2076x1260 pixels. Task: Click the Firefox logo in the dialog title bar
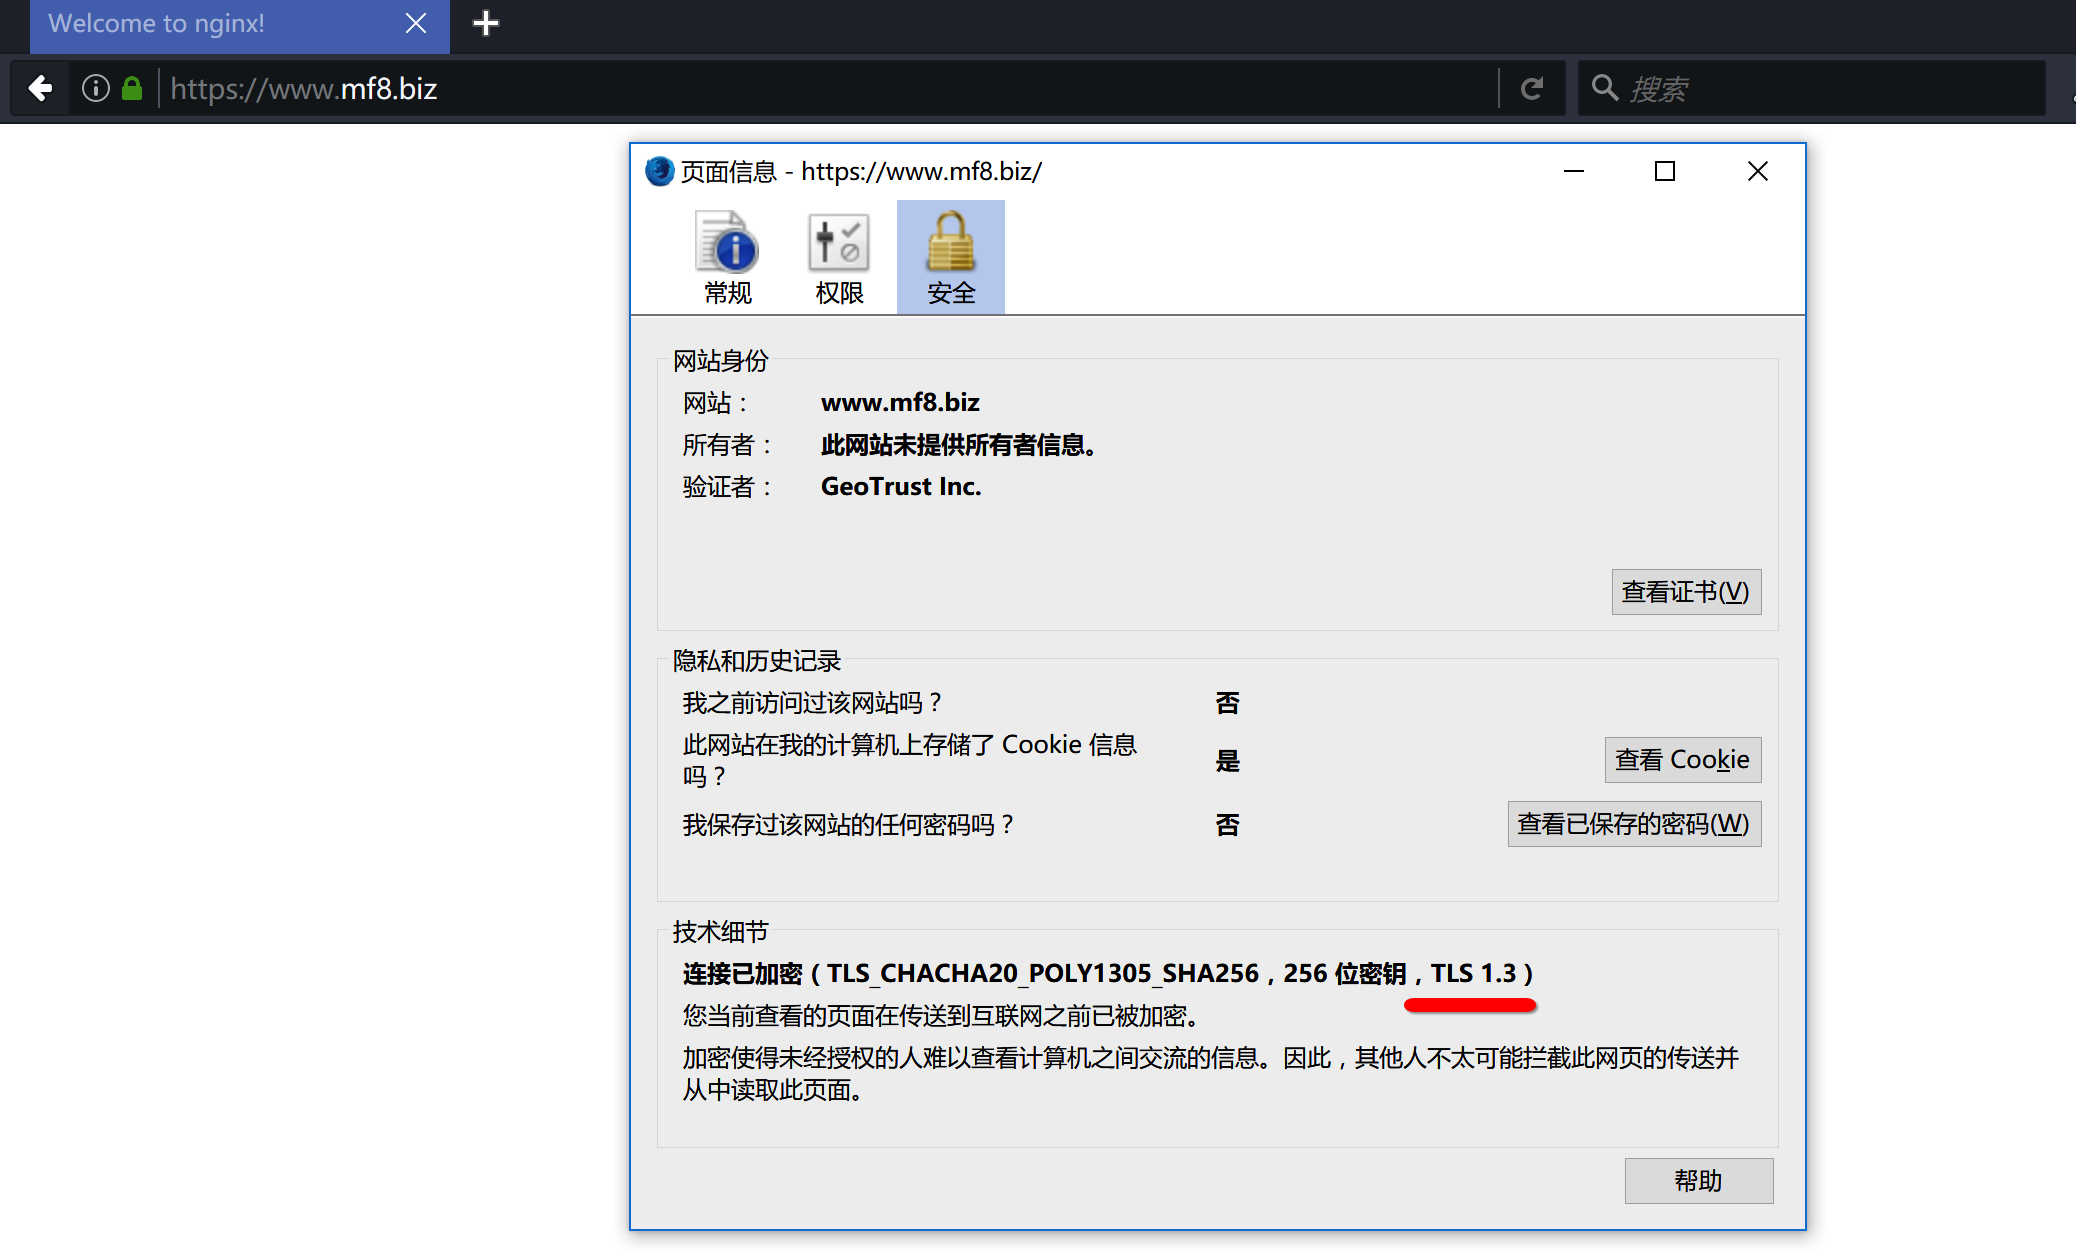tap(659, 171)
